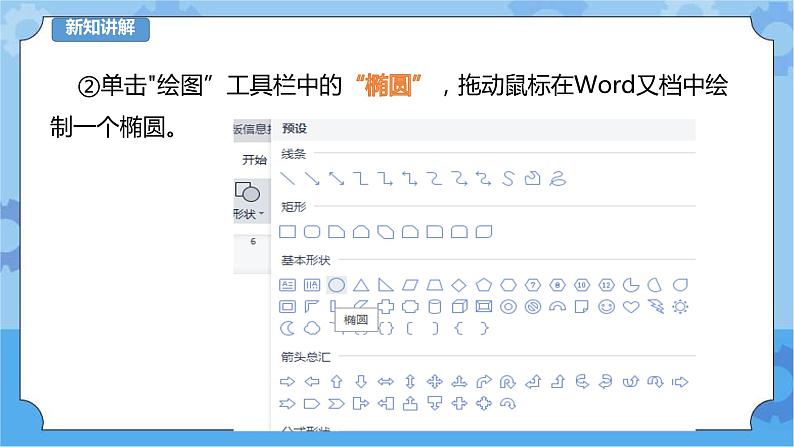
Task: Click the 新知讲解 title badge
Action: click(x=101, y=27)
